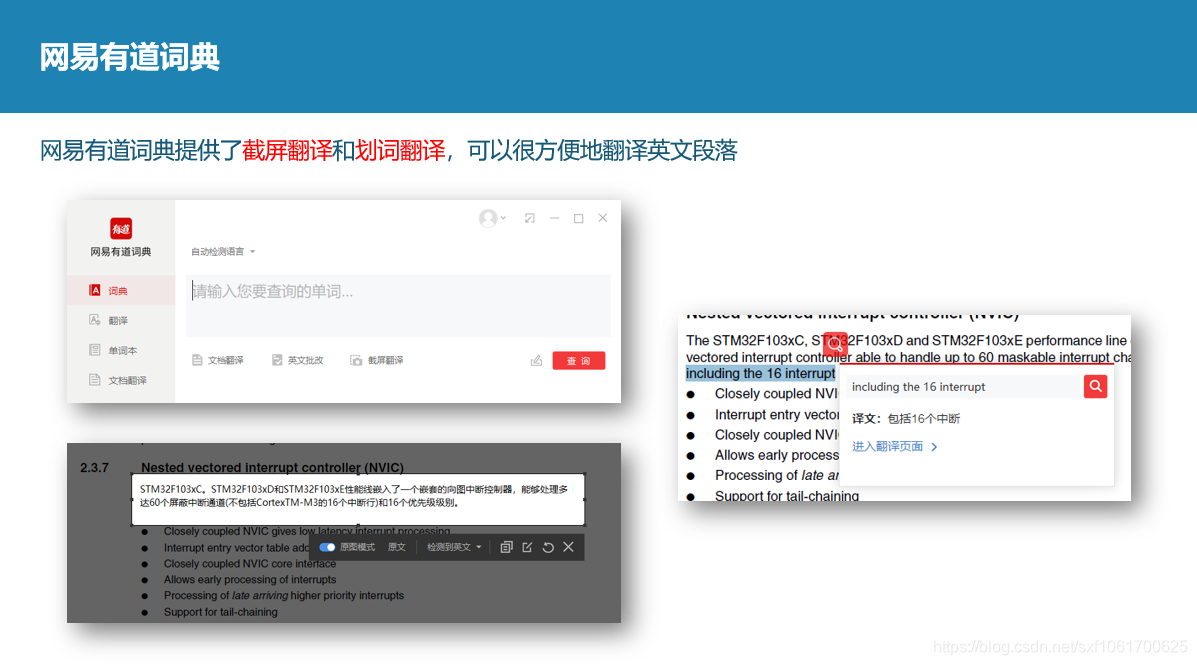The width and height of the screenshot is (1197, 665).
Task: Click the word query input field
Action: 398,305
